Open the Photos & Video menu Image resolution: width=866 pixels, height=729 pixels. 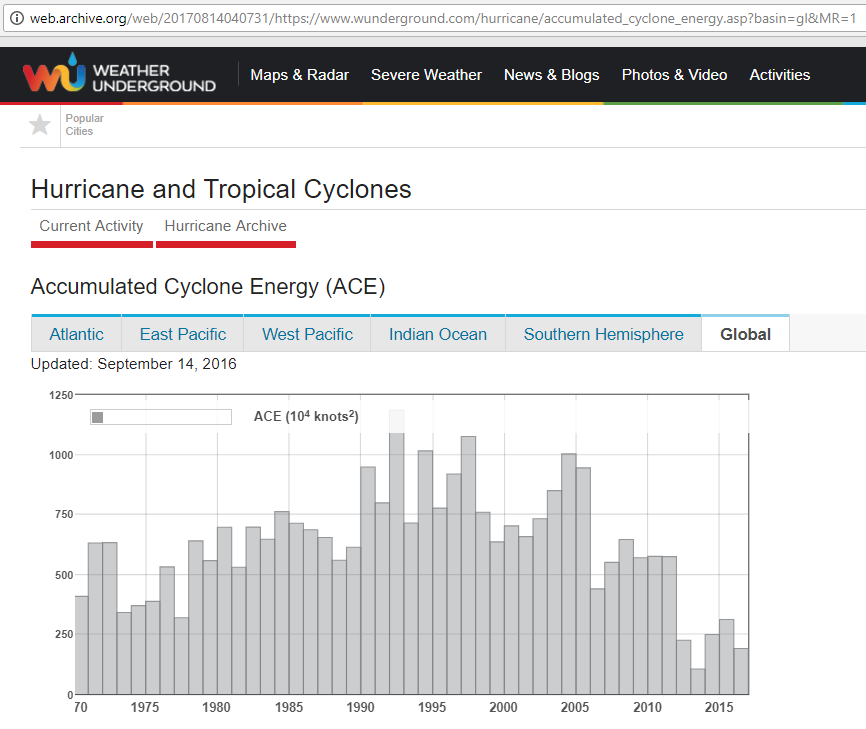point(674,75)
